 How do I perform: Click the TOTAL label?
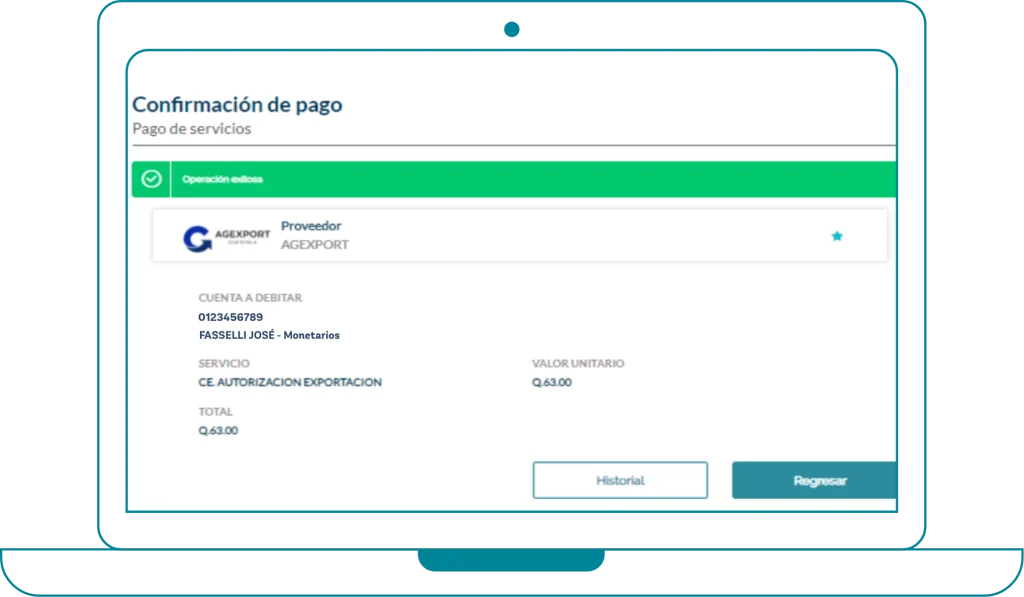coord(216,412)
